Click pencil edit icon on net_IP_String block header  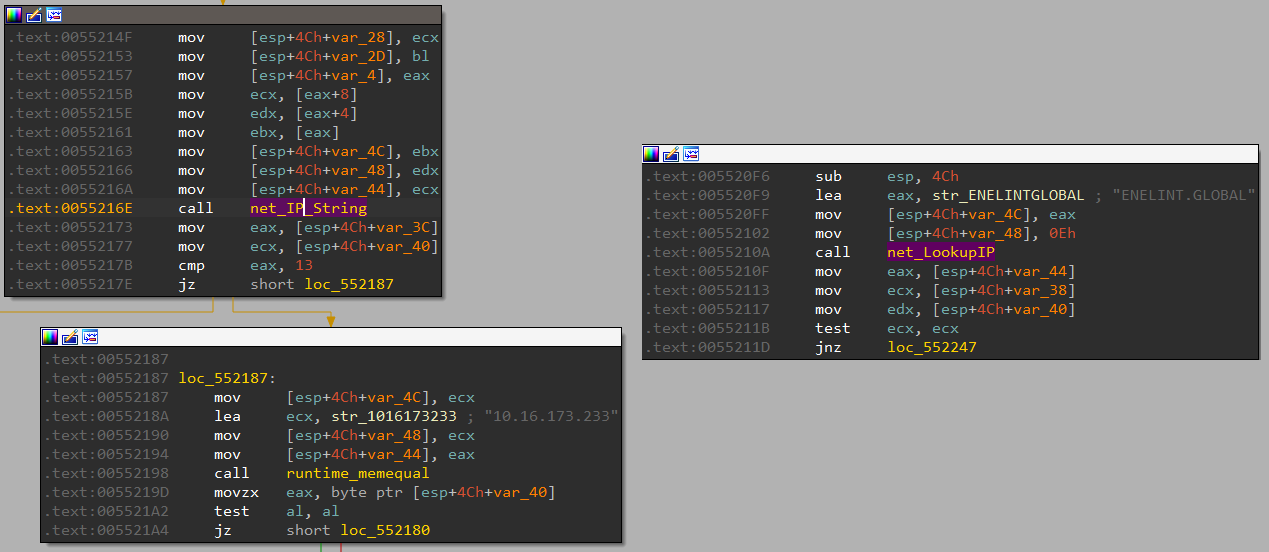34,15
